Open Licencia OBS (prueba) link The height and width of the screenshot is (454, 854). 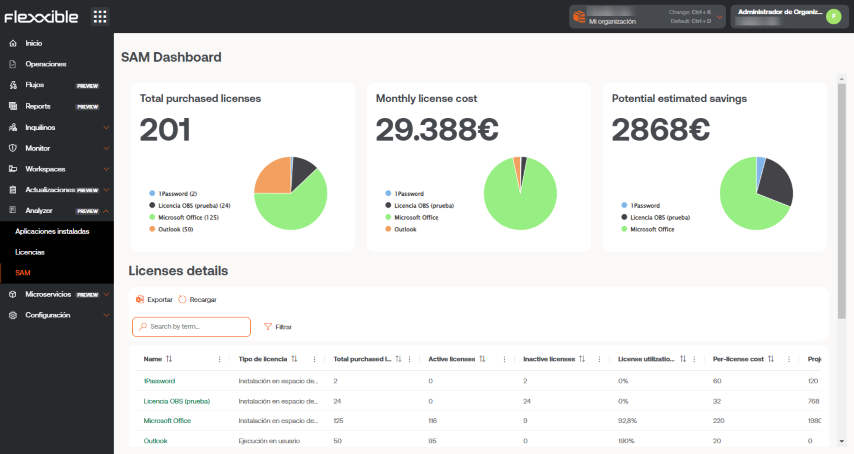point(176,401)
